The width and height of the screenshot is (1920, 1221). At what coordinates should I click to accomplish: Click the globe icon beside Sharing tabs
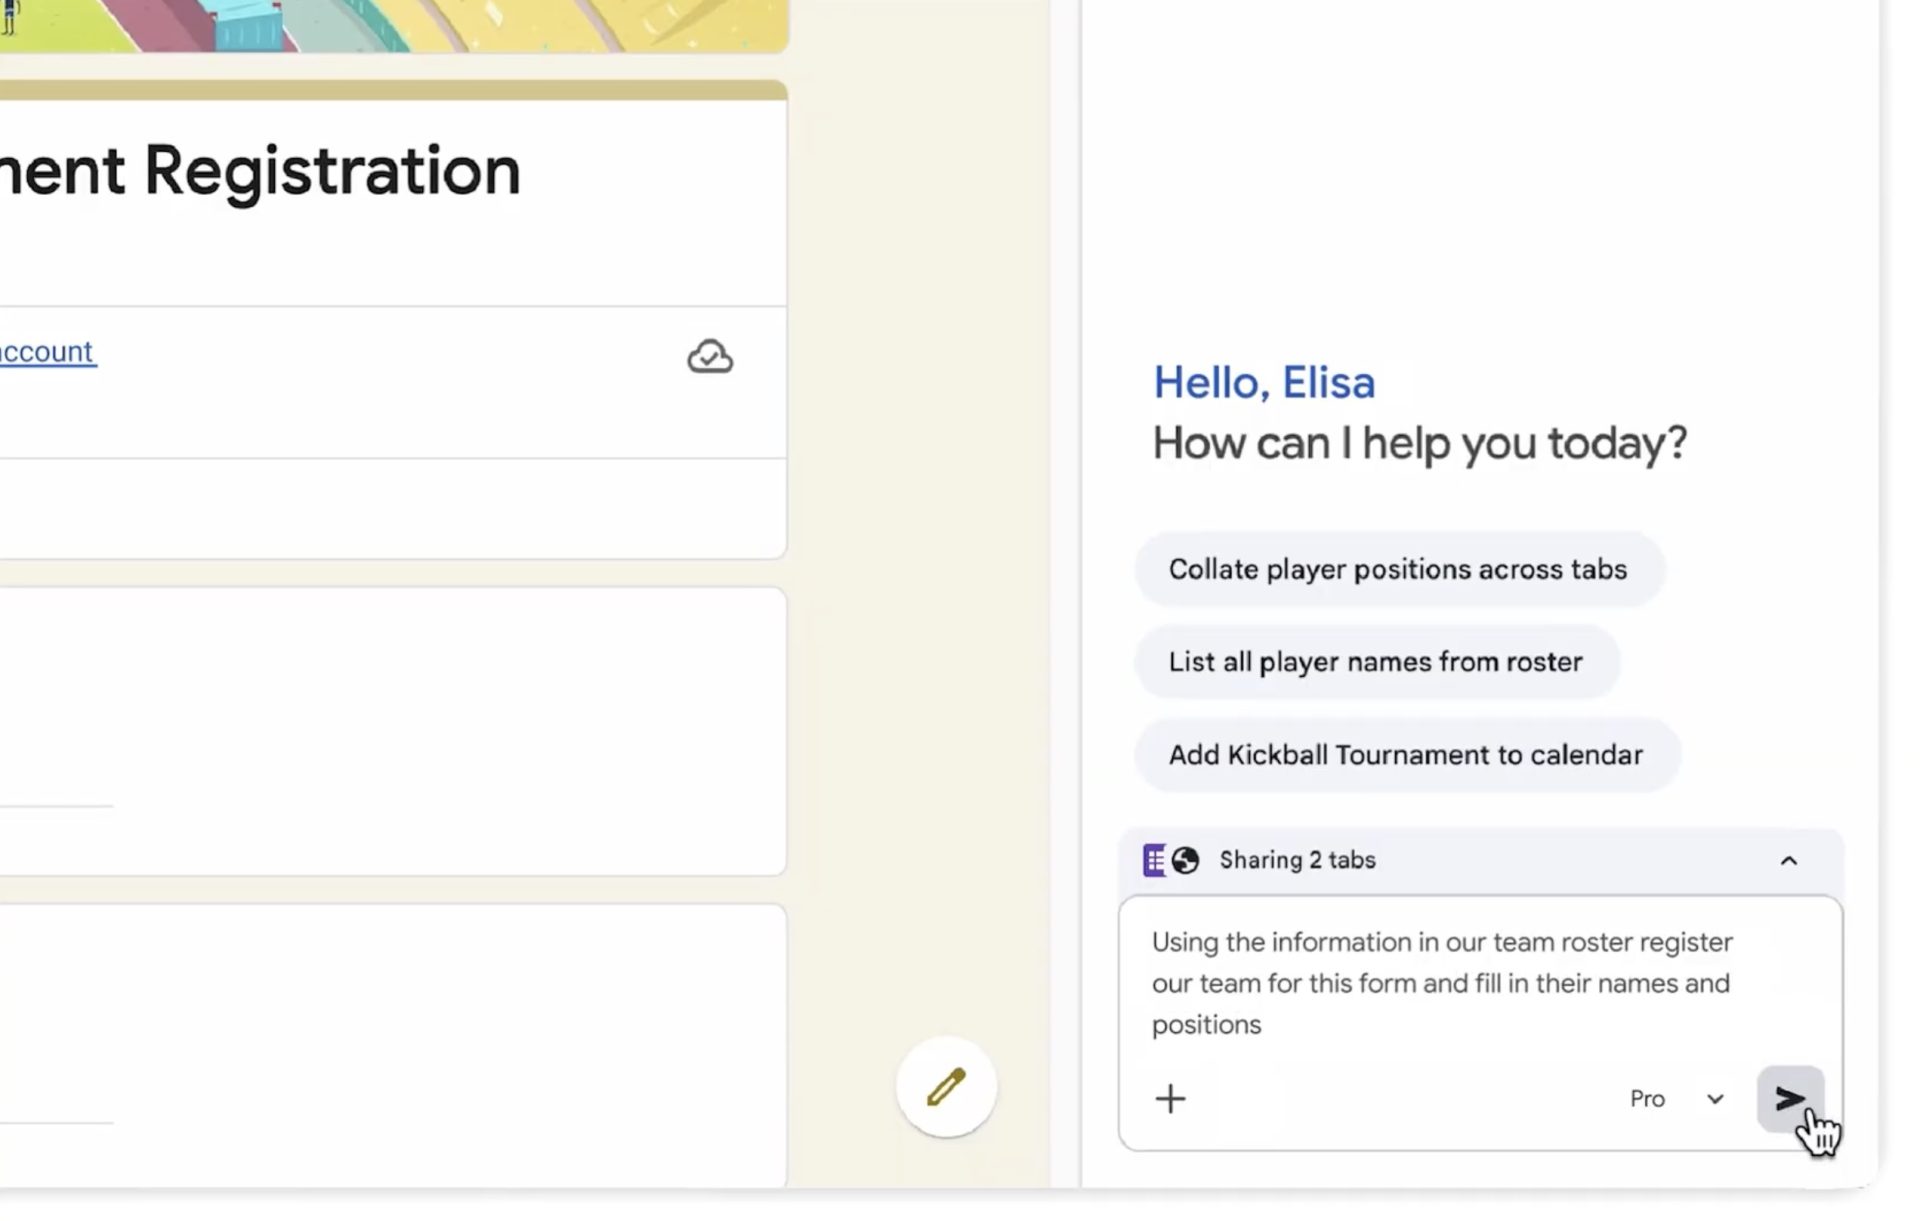[x=1186, y=860]
